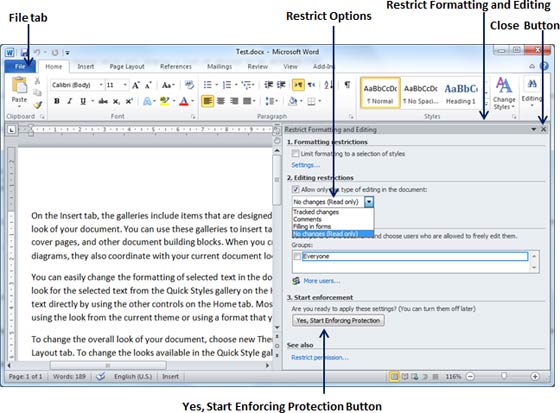The width and height of the screenshot is (560, 413).
Task: Click Grow Font icon
Action: [x=136, y=85]
